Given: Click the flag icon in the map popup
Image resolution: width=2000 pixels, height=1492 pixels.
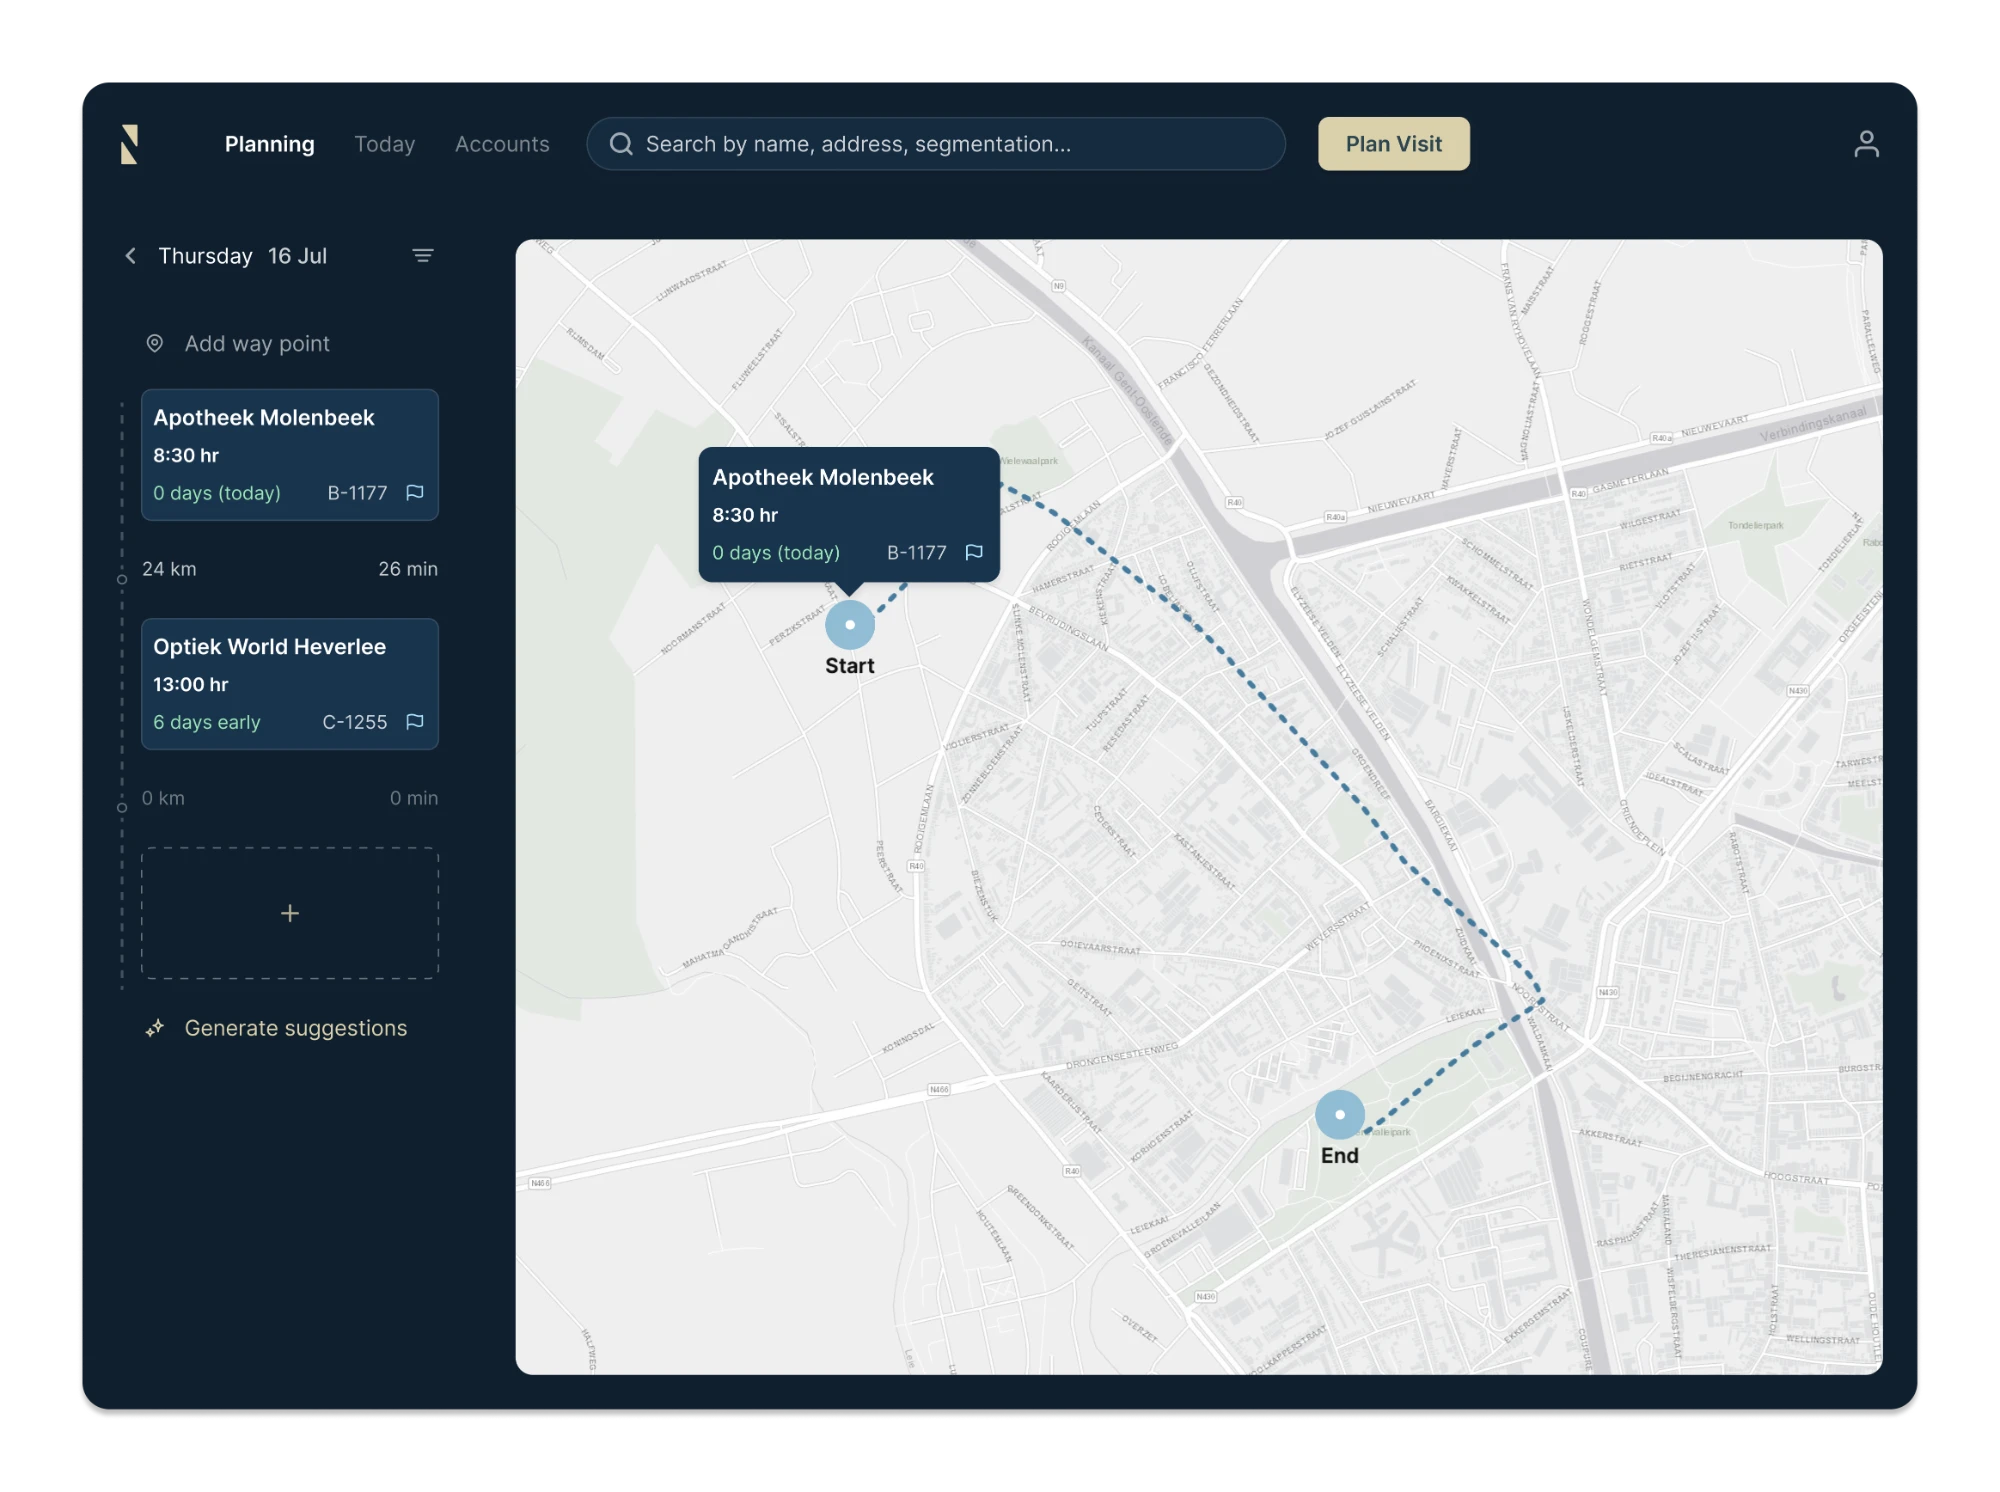Looking at the screenshot, I should click(x=974, y=552).
